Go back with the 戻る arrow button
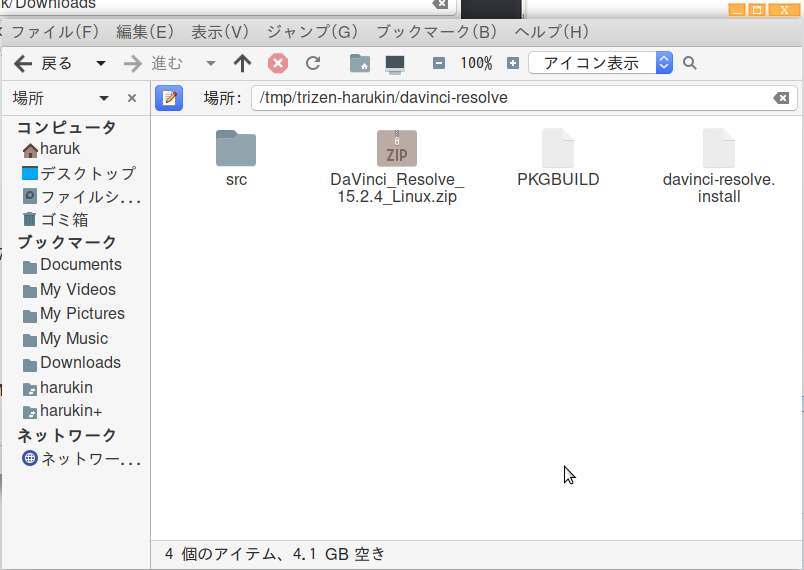The width and height of the screenshot is (804, 570). tap(43, 64)
